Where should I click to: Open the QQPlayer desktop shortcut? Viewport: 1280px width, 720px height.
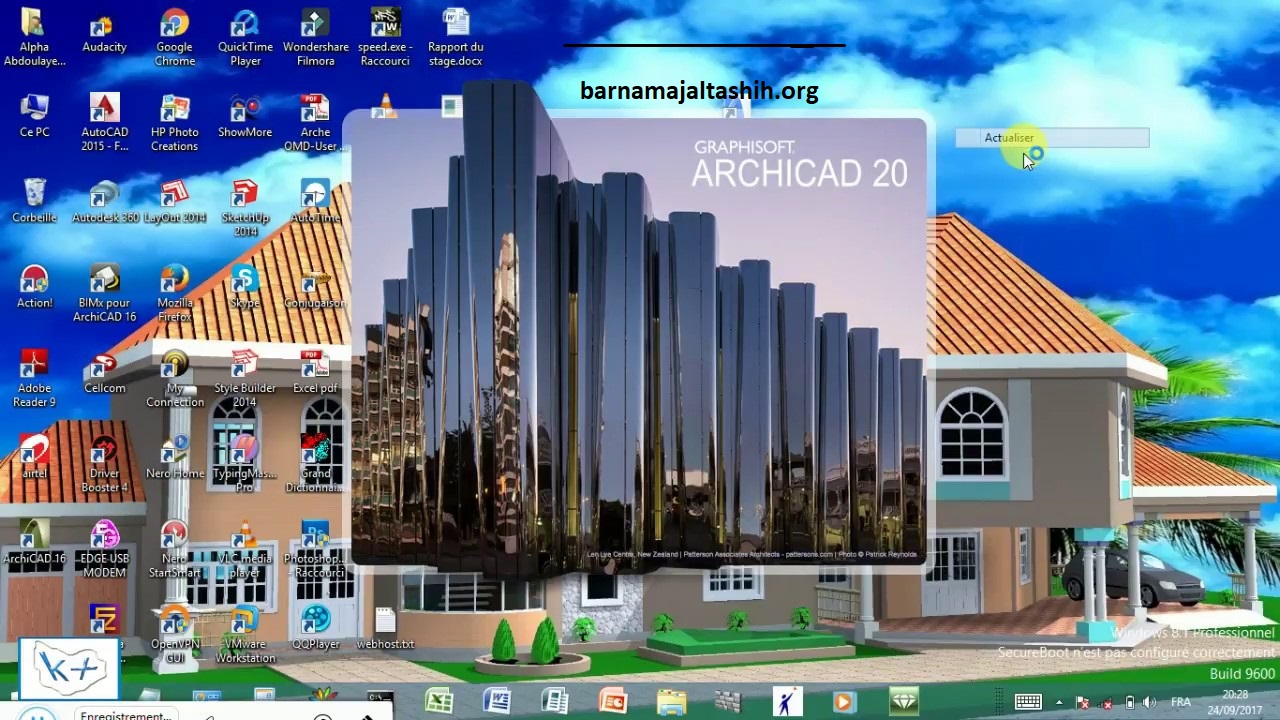pos(315,627)
